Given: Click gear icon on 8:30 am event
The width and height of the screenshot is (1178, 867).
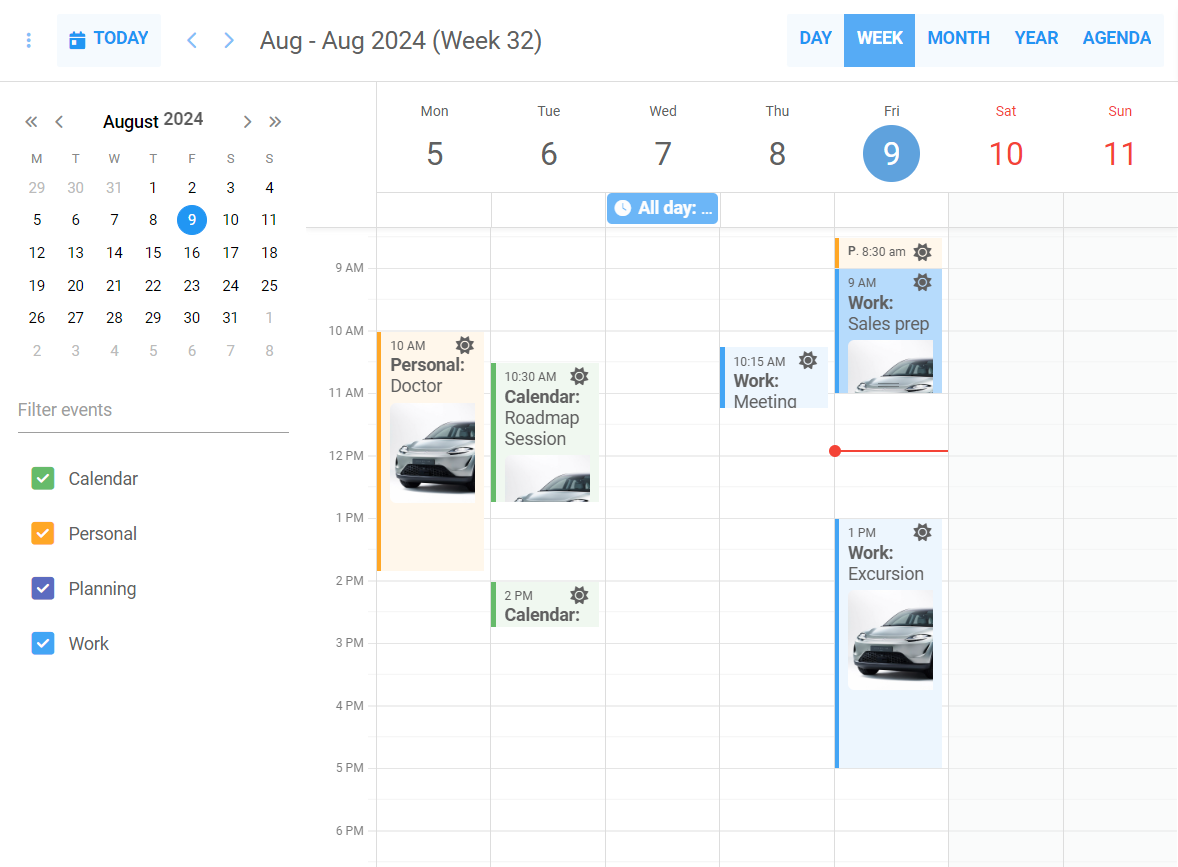Looking at the screenshot, I should [922, 252].
